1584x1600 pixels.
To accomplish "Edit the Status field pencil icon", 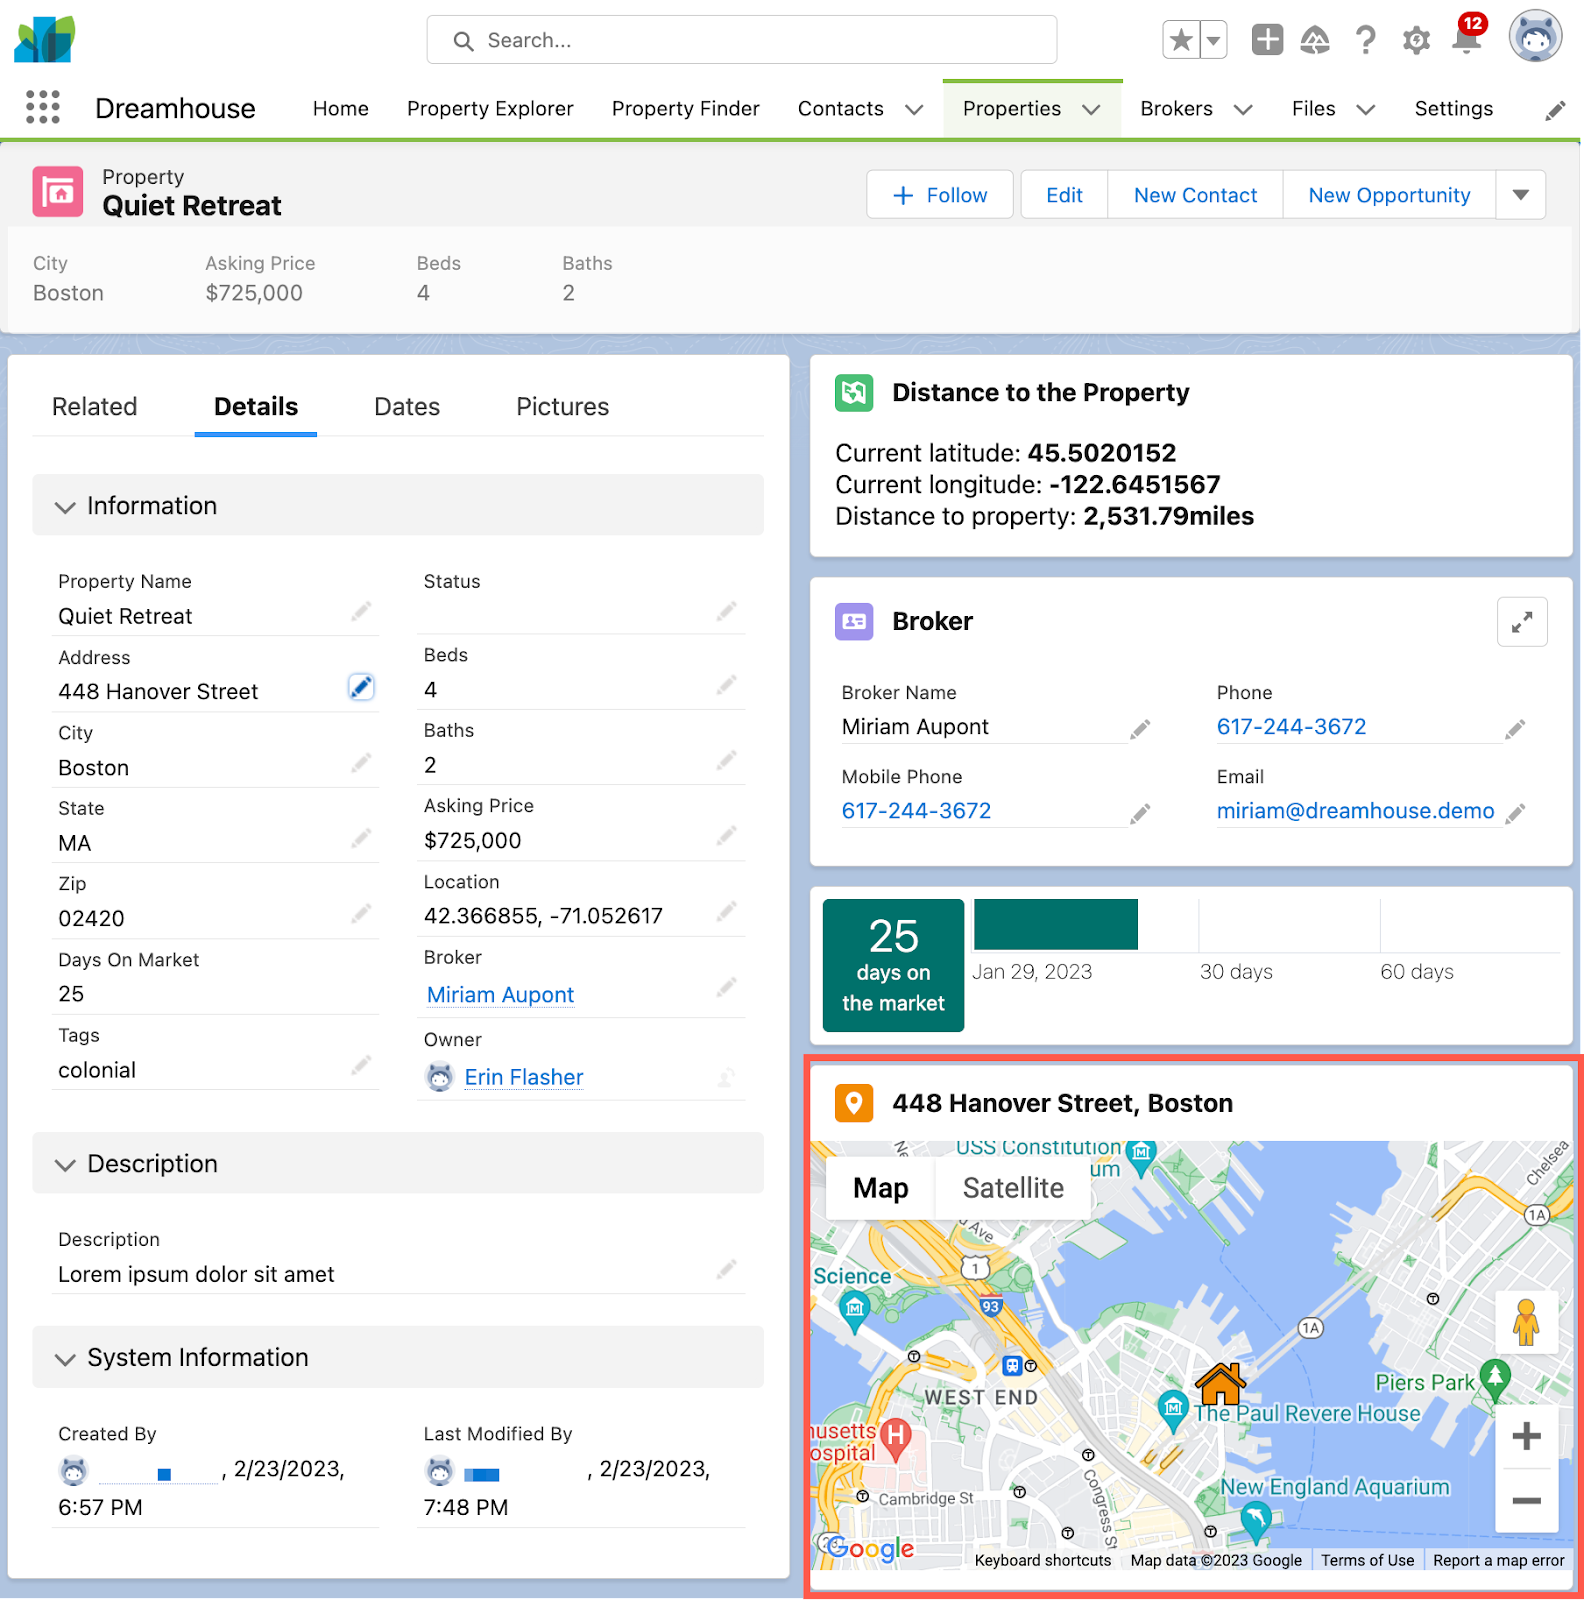I will 727,610.
